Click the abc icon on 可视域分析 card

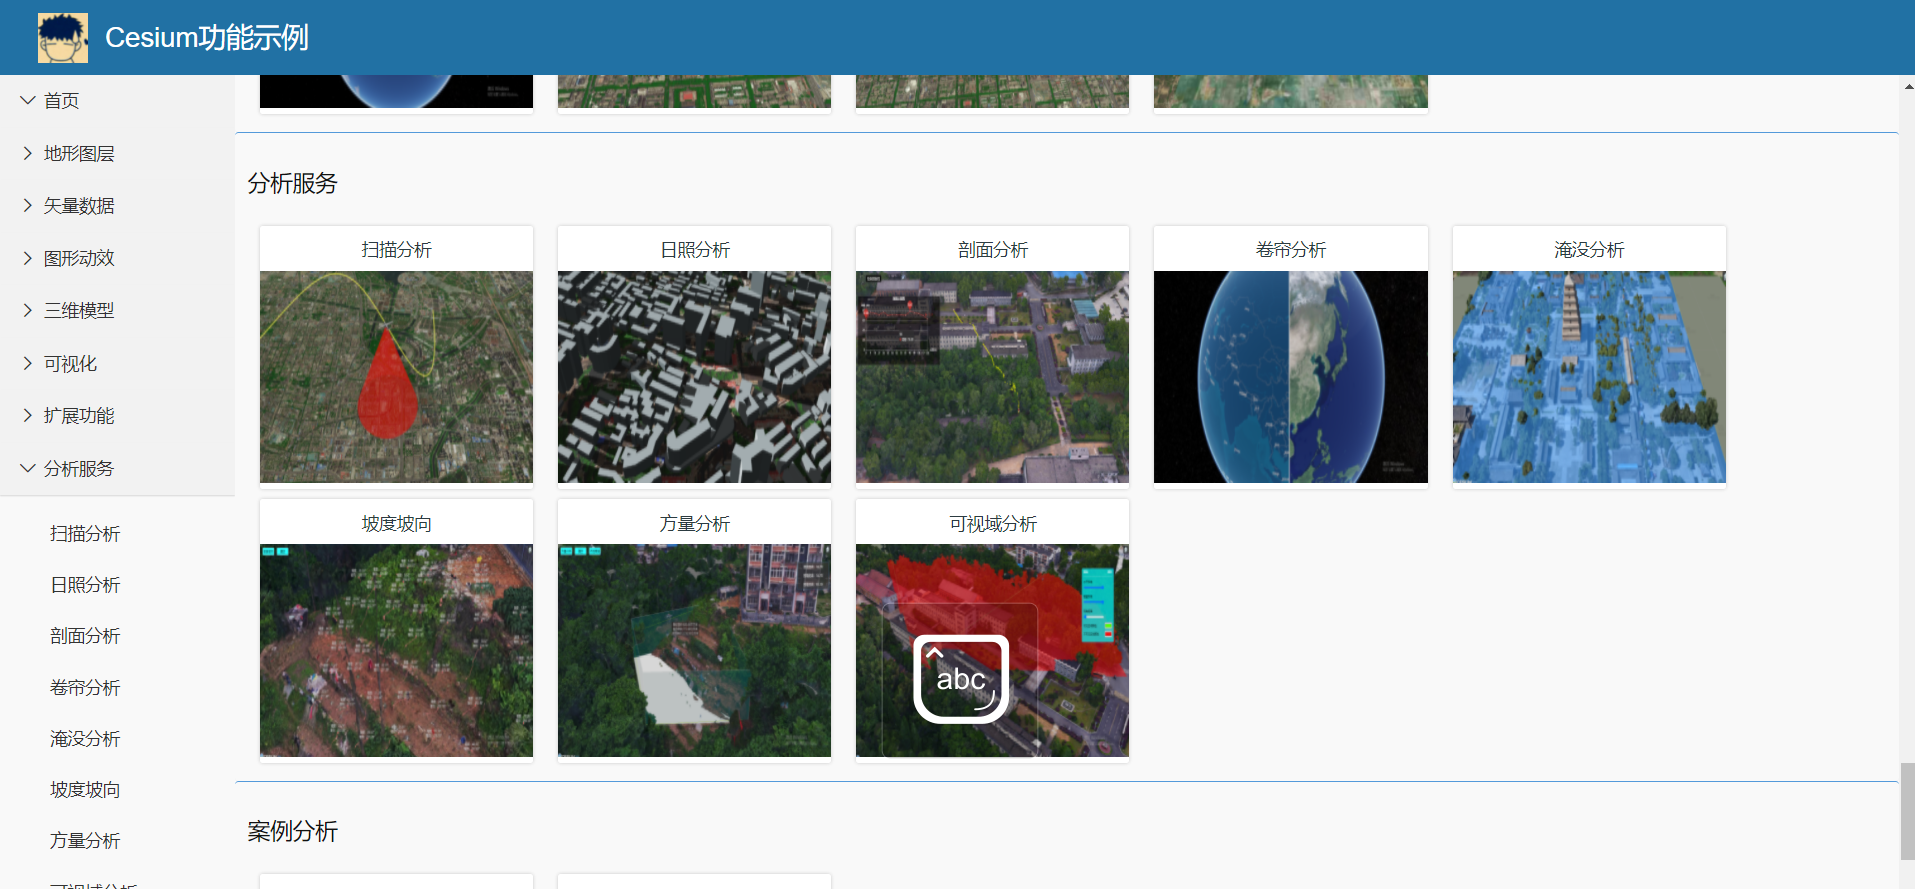coord(961,679)
